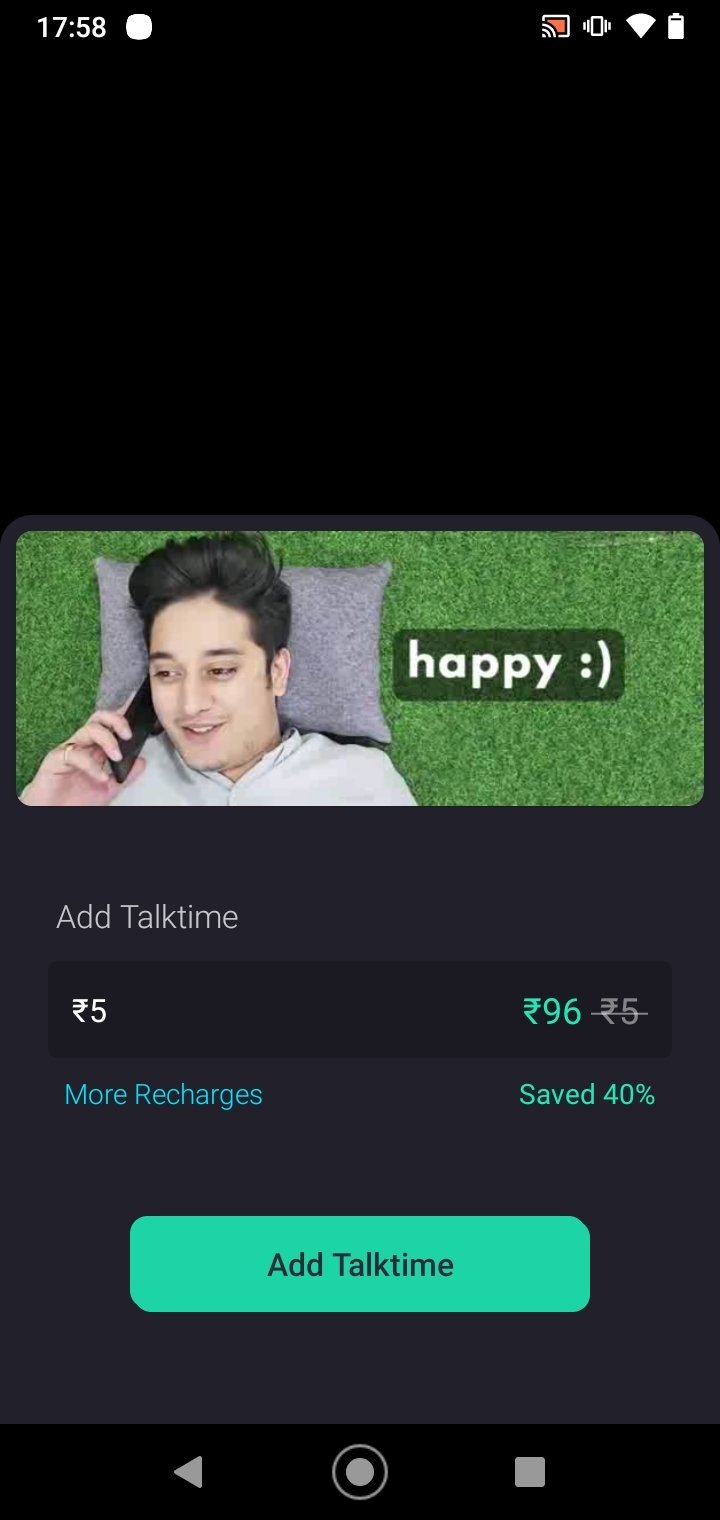The height and width of the screenshot is (1520, 720).
Task: Tap the battery status icon
Action: click(x=676, y=27)
